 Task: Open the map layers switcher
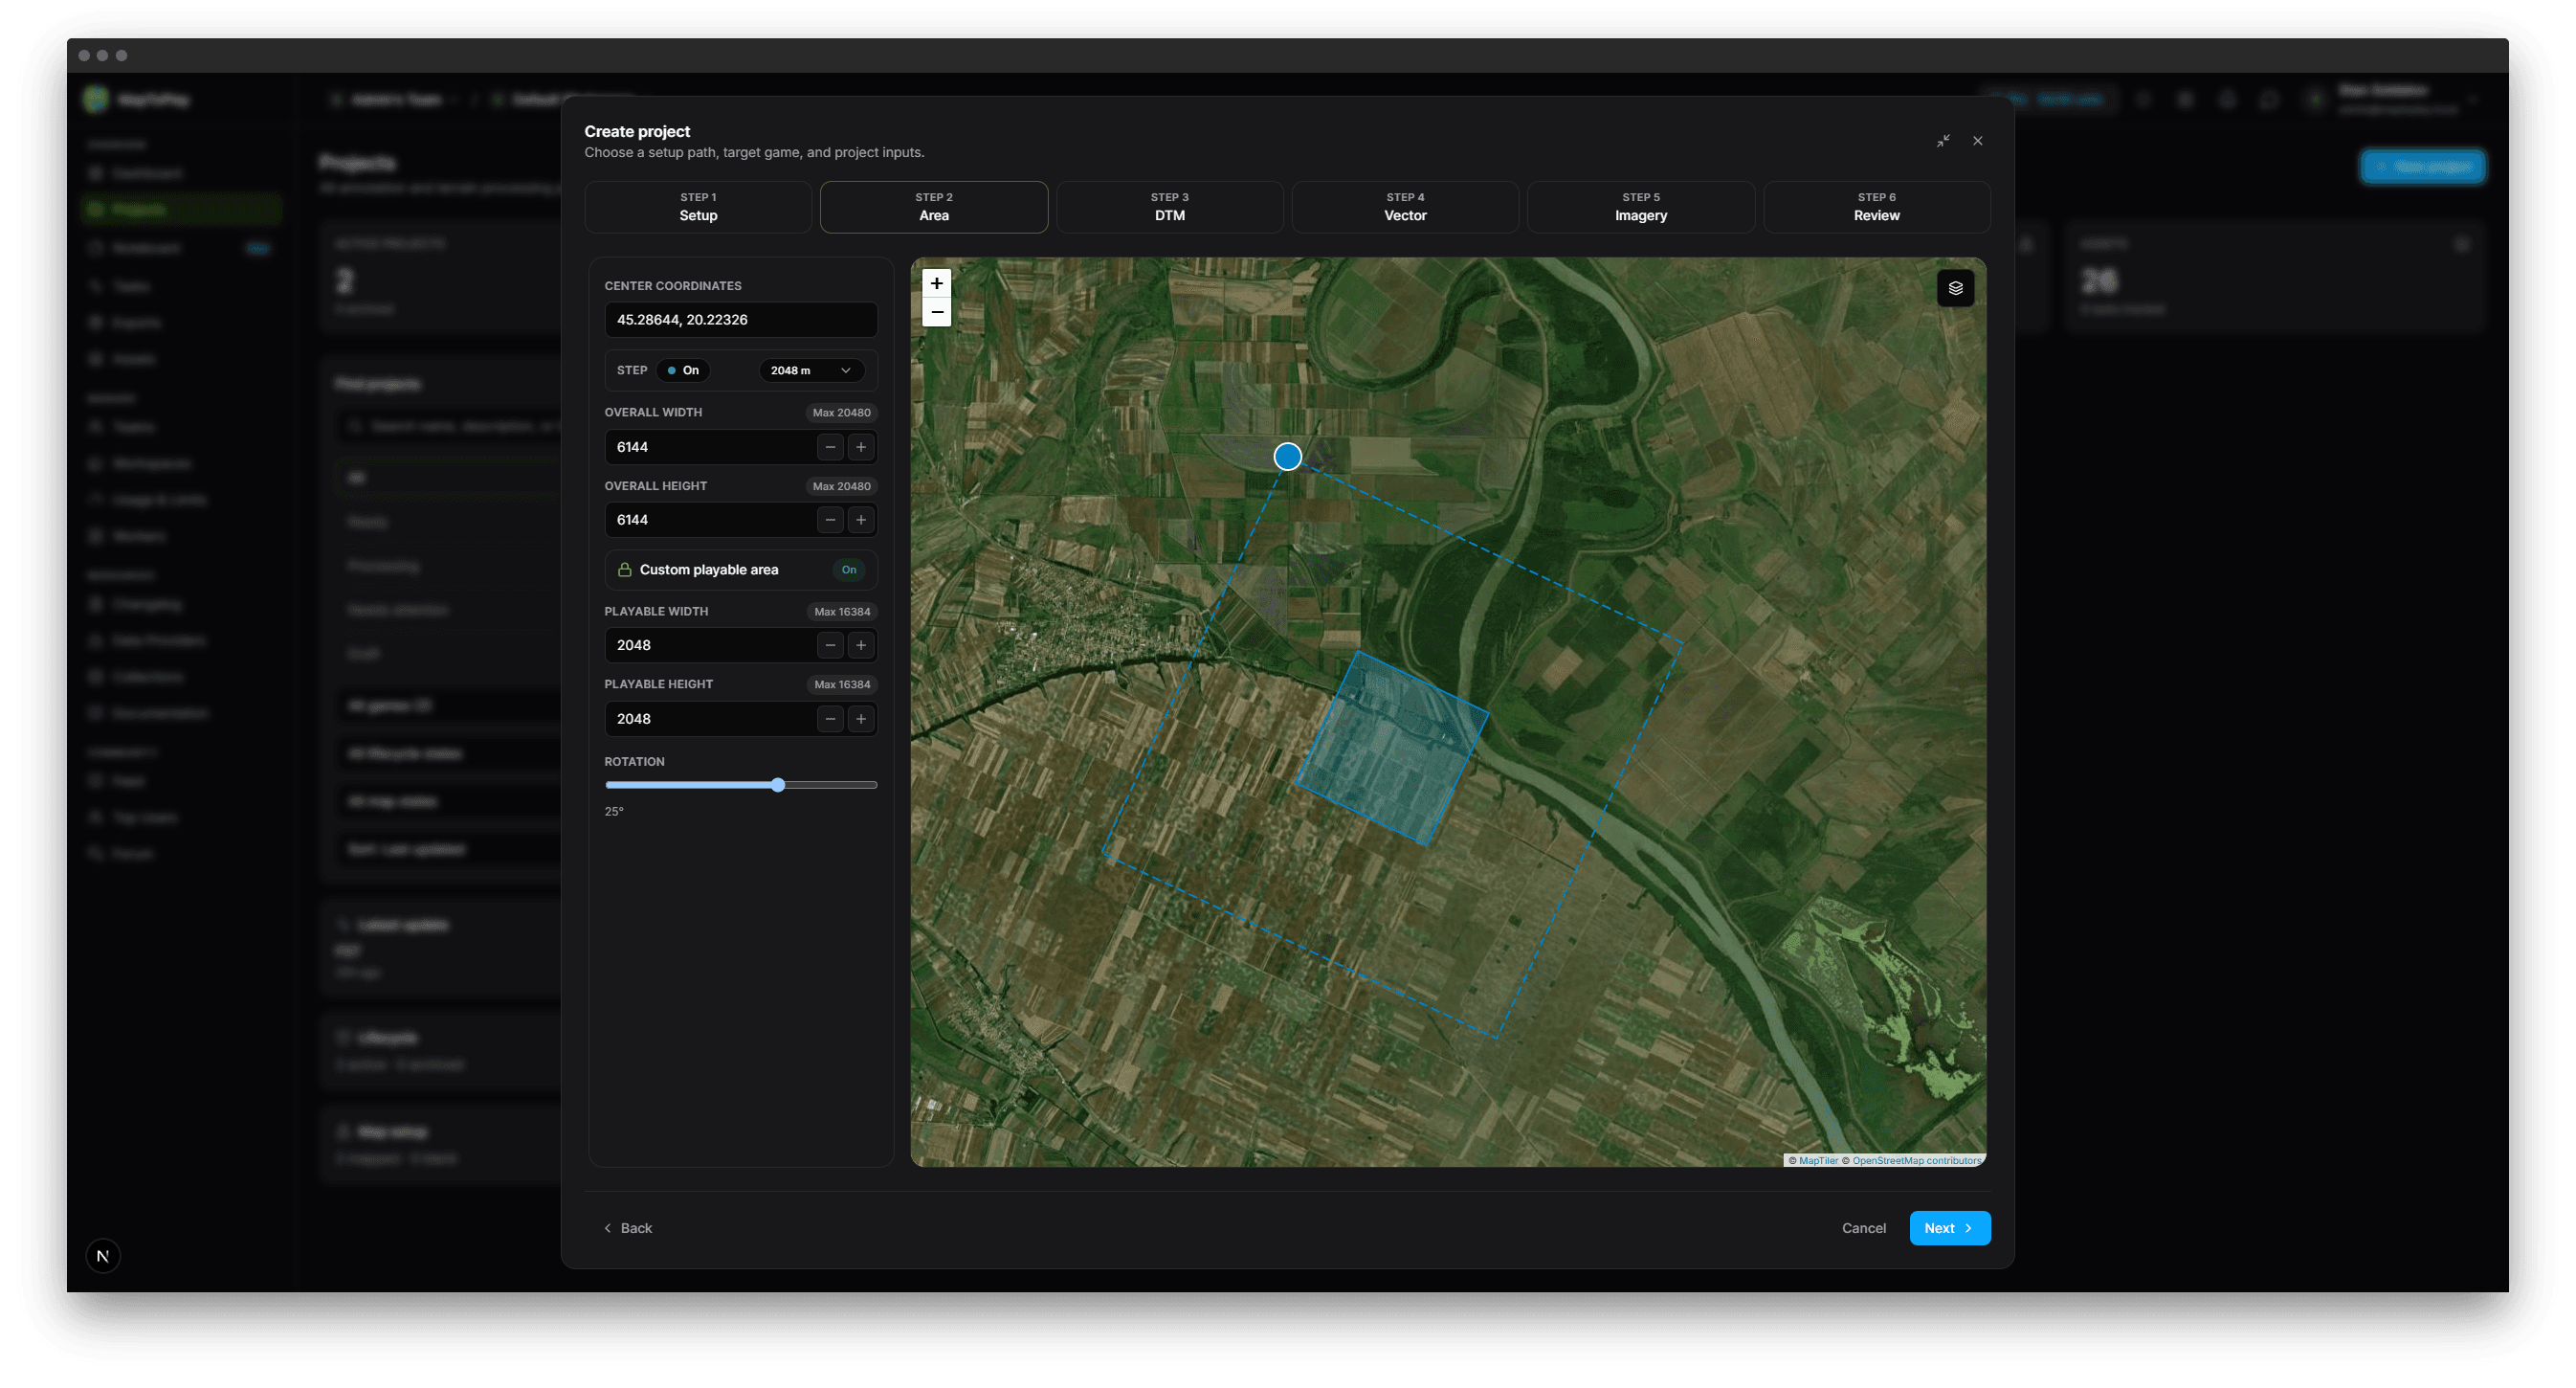click(1955, 288)
